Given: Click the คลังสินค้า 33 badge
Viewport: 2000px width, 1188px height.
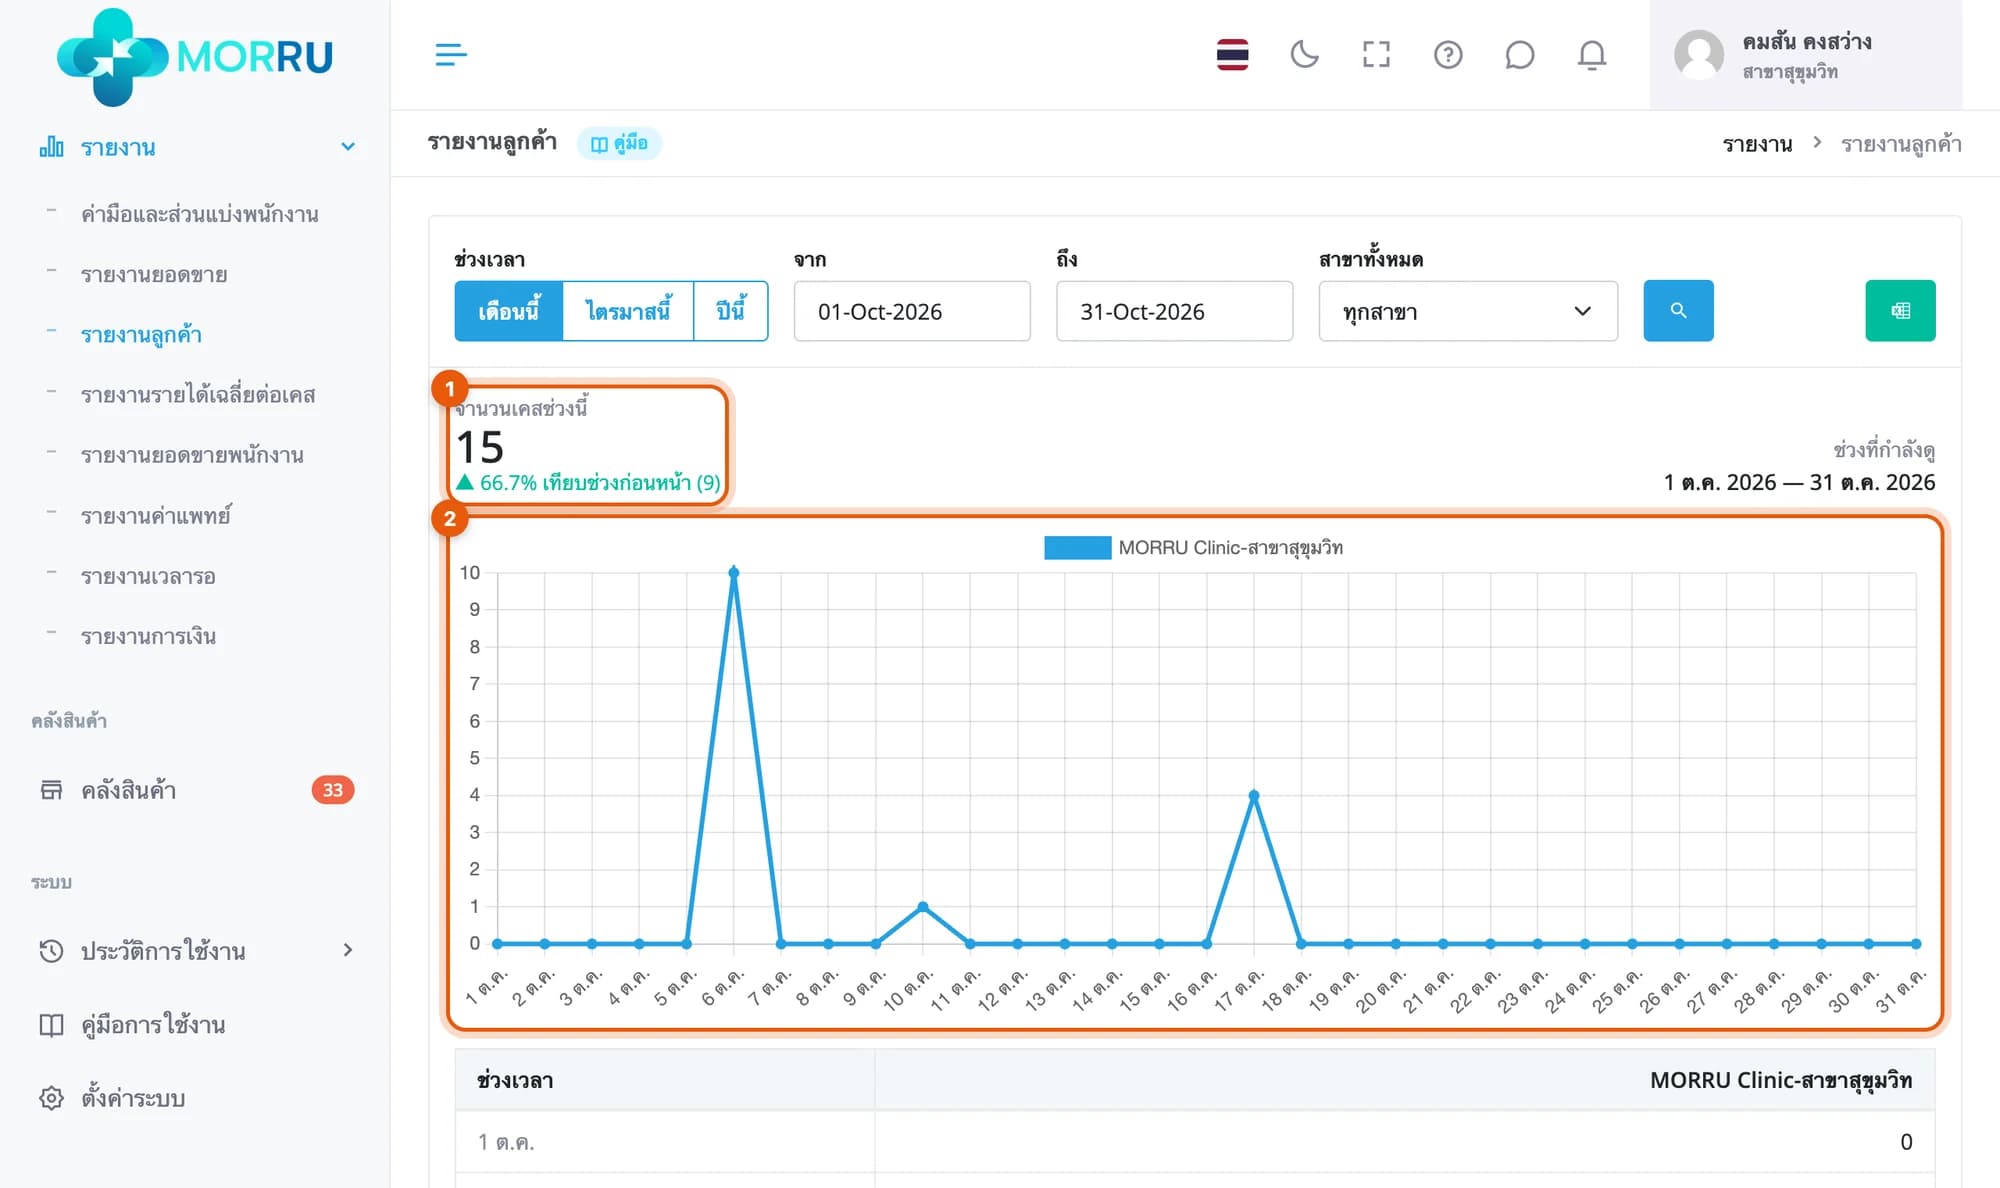Looking at the screenshot, I should click(x=333, y=790).
